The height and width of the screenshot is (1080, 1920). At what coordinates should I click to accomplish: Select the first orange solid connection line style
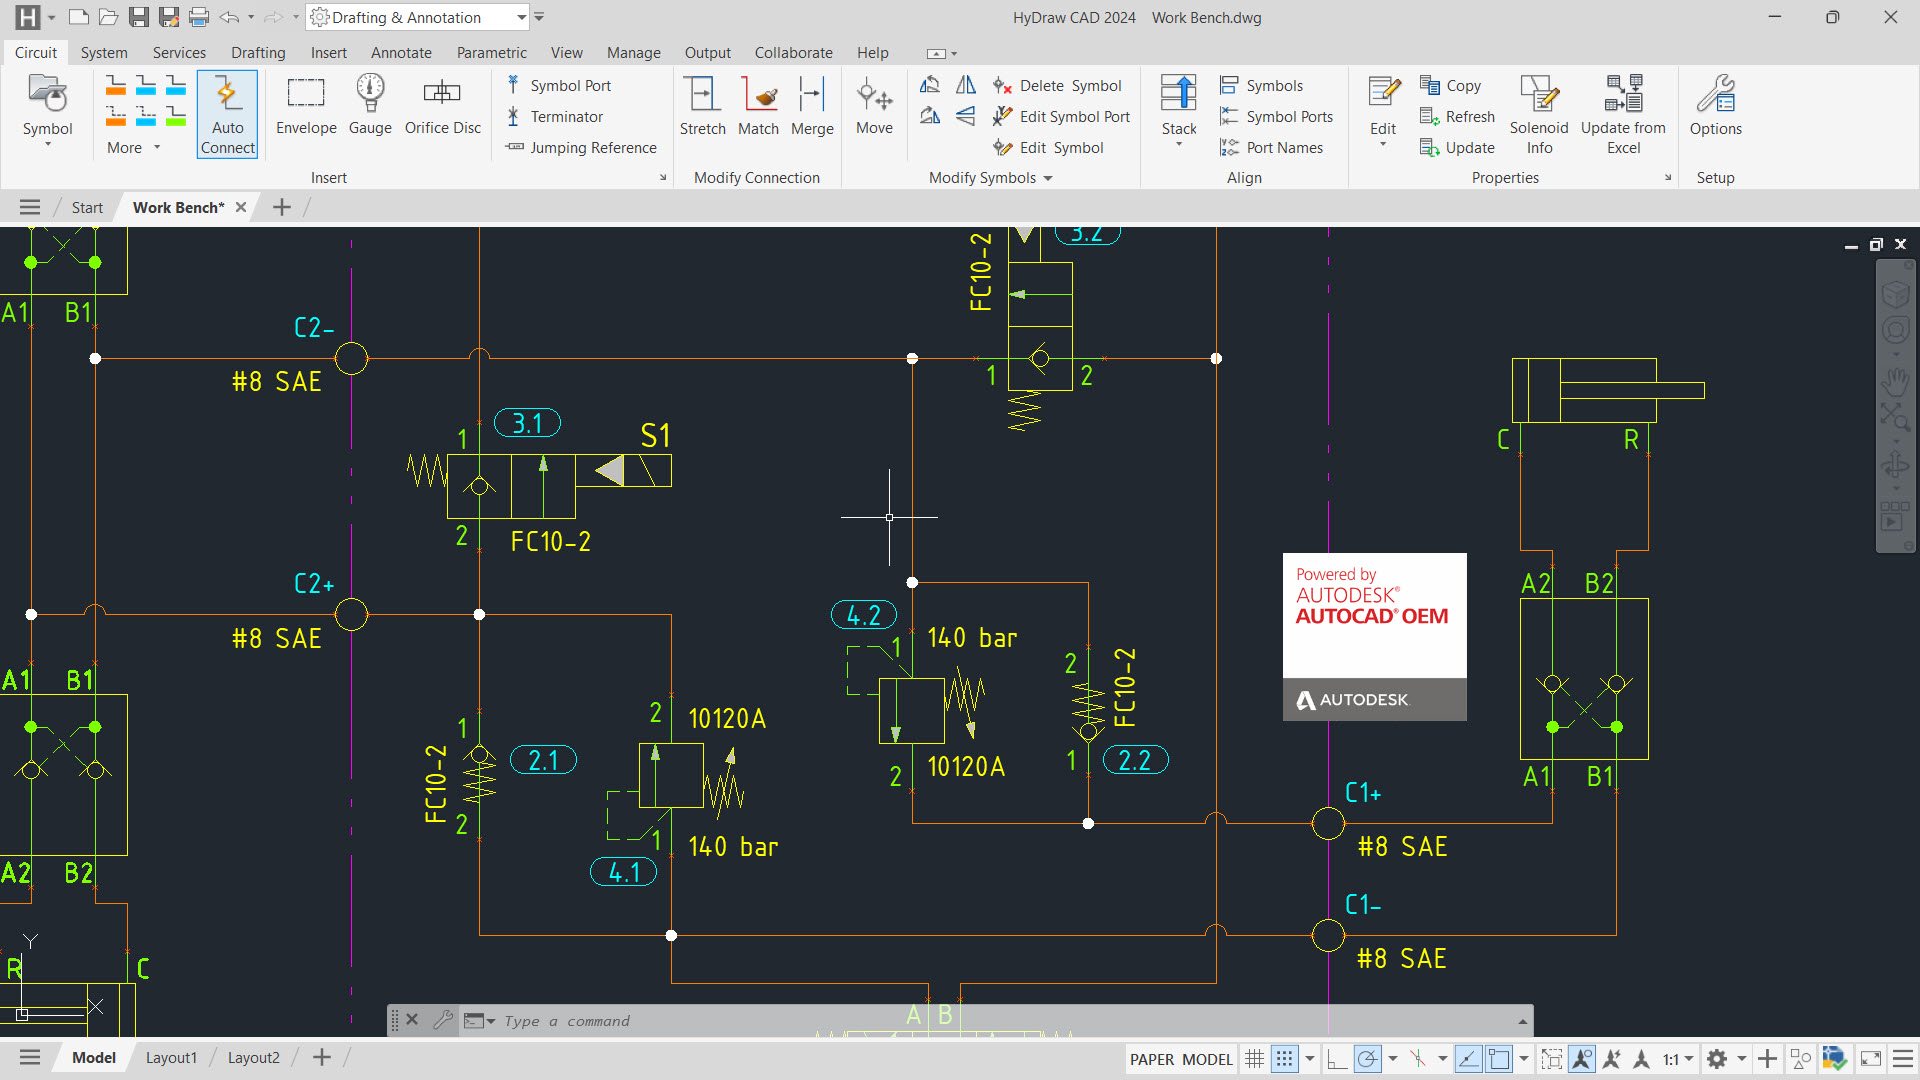coord(116,85)
